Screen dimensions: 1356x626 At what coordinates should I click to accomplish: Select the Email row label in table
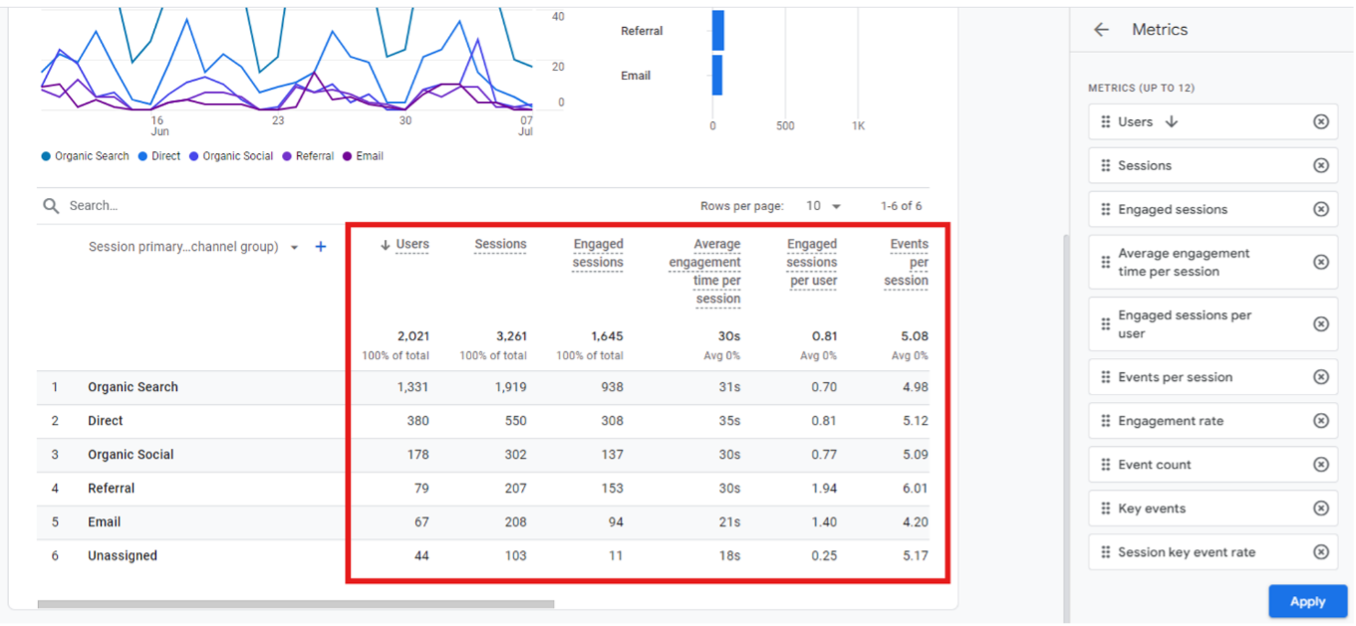coord(104,523)
